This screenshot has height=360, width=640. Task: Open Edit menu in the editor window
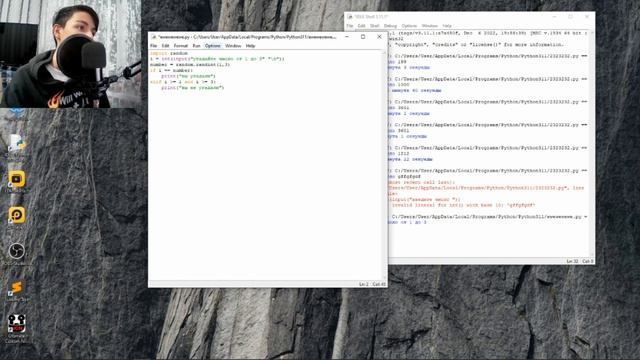click(x=165, y=46)
